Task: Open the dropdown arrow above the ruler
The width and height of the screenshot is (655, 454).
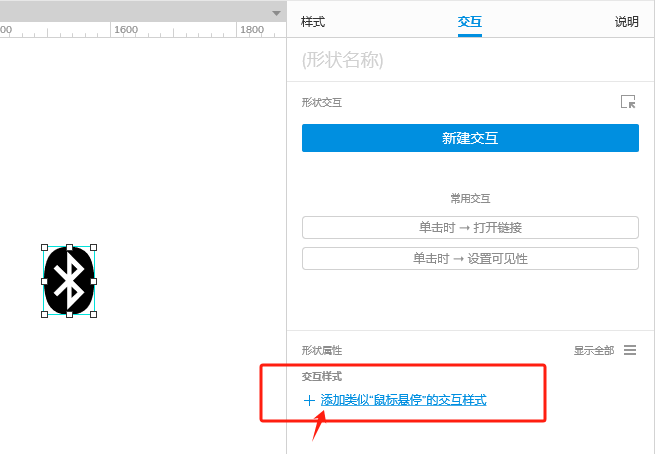Action: (276, 13)
